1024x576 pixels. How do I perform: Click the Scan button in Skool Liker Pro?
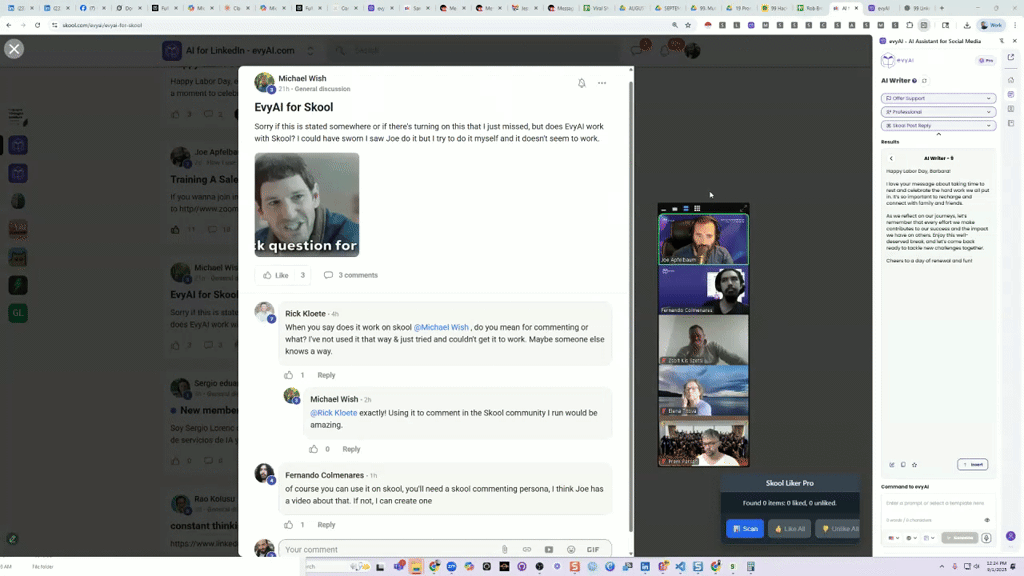click(x=744, y=528)
